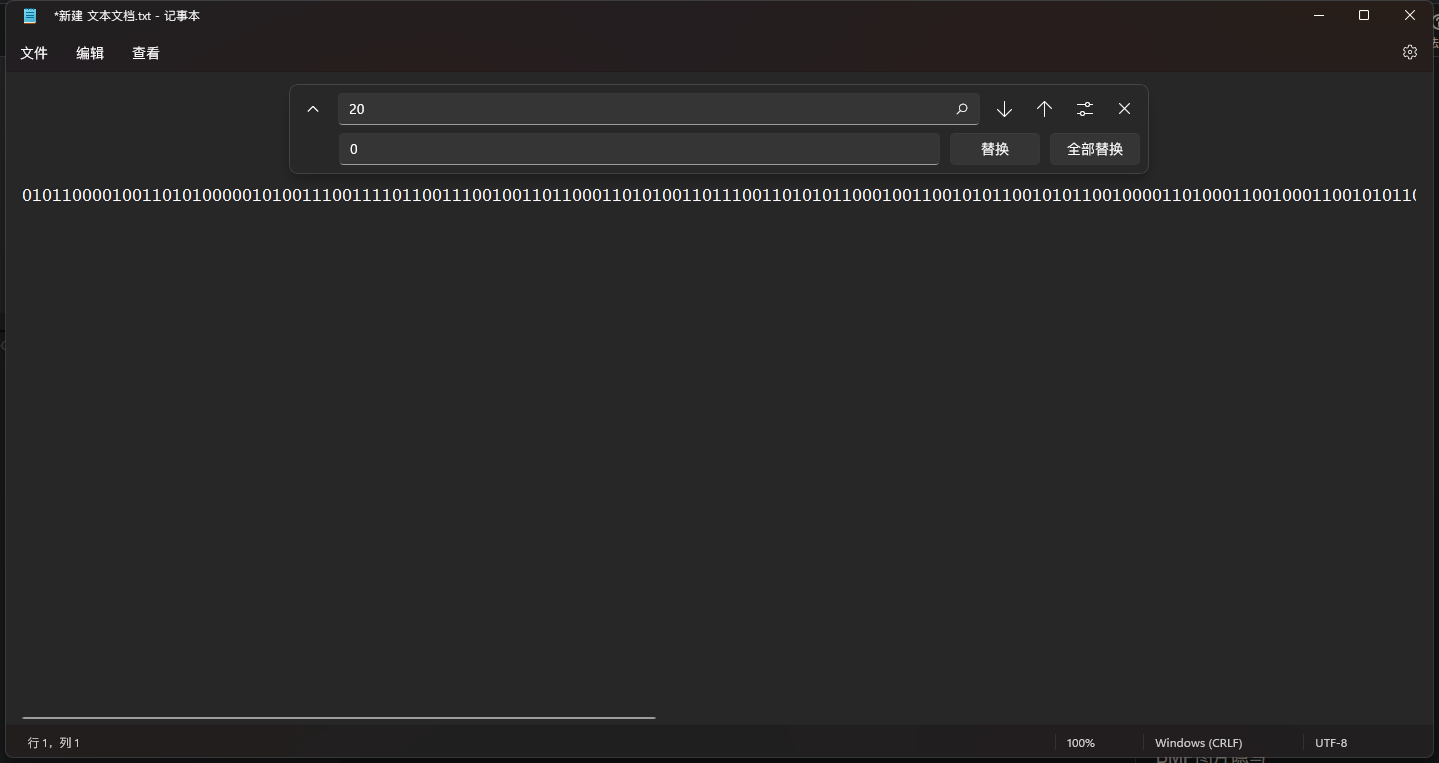Click UTF-8 encoding status

tap(1331, 743)
